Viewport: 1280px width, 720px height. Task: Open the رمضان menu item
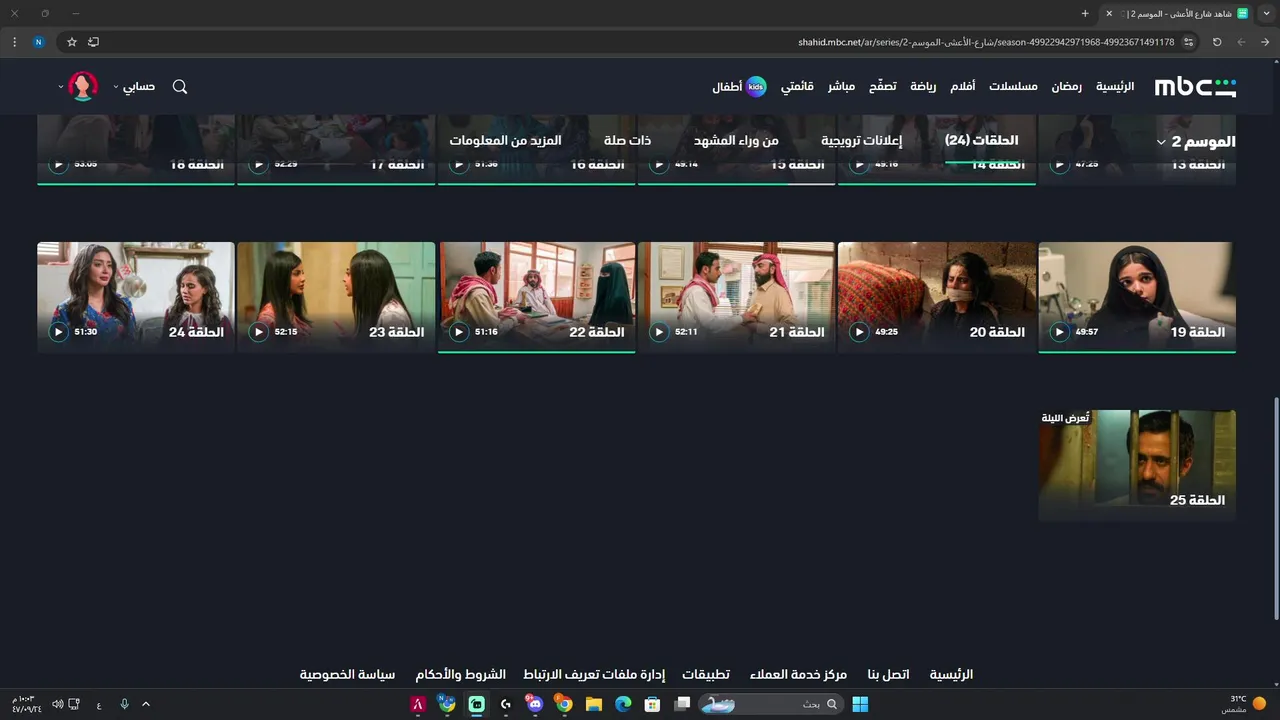(1066, 87)
